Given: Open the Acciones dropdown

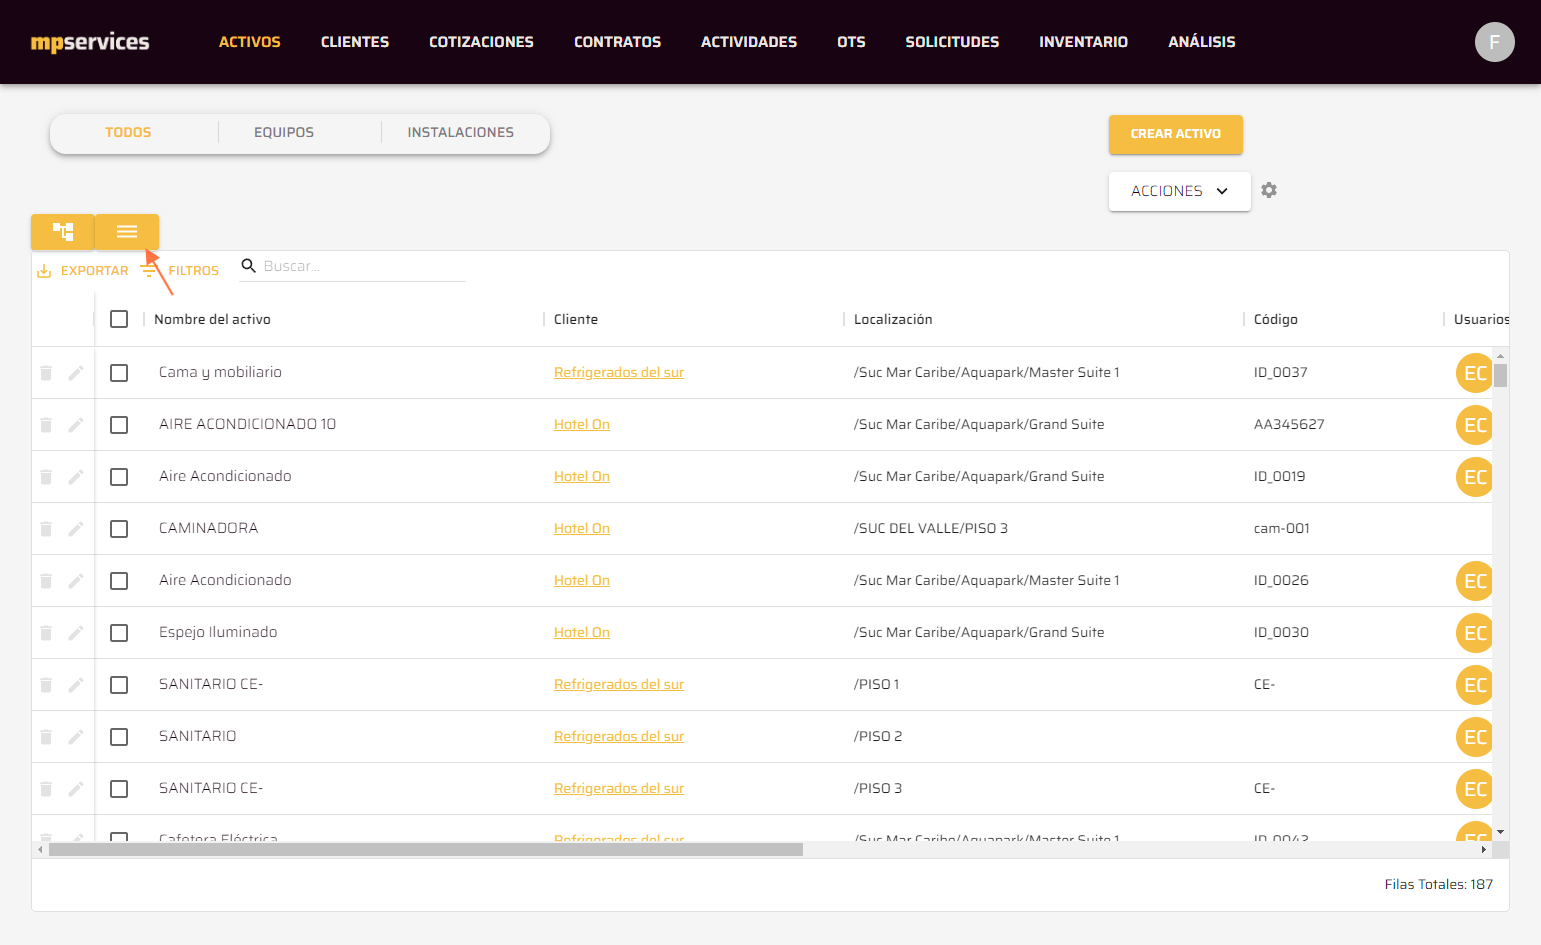Looking at the screenshot, I should click(1179, 191).
